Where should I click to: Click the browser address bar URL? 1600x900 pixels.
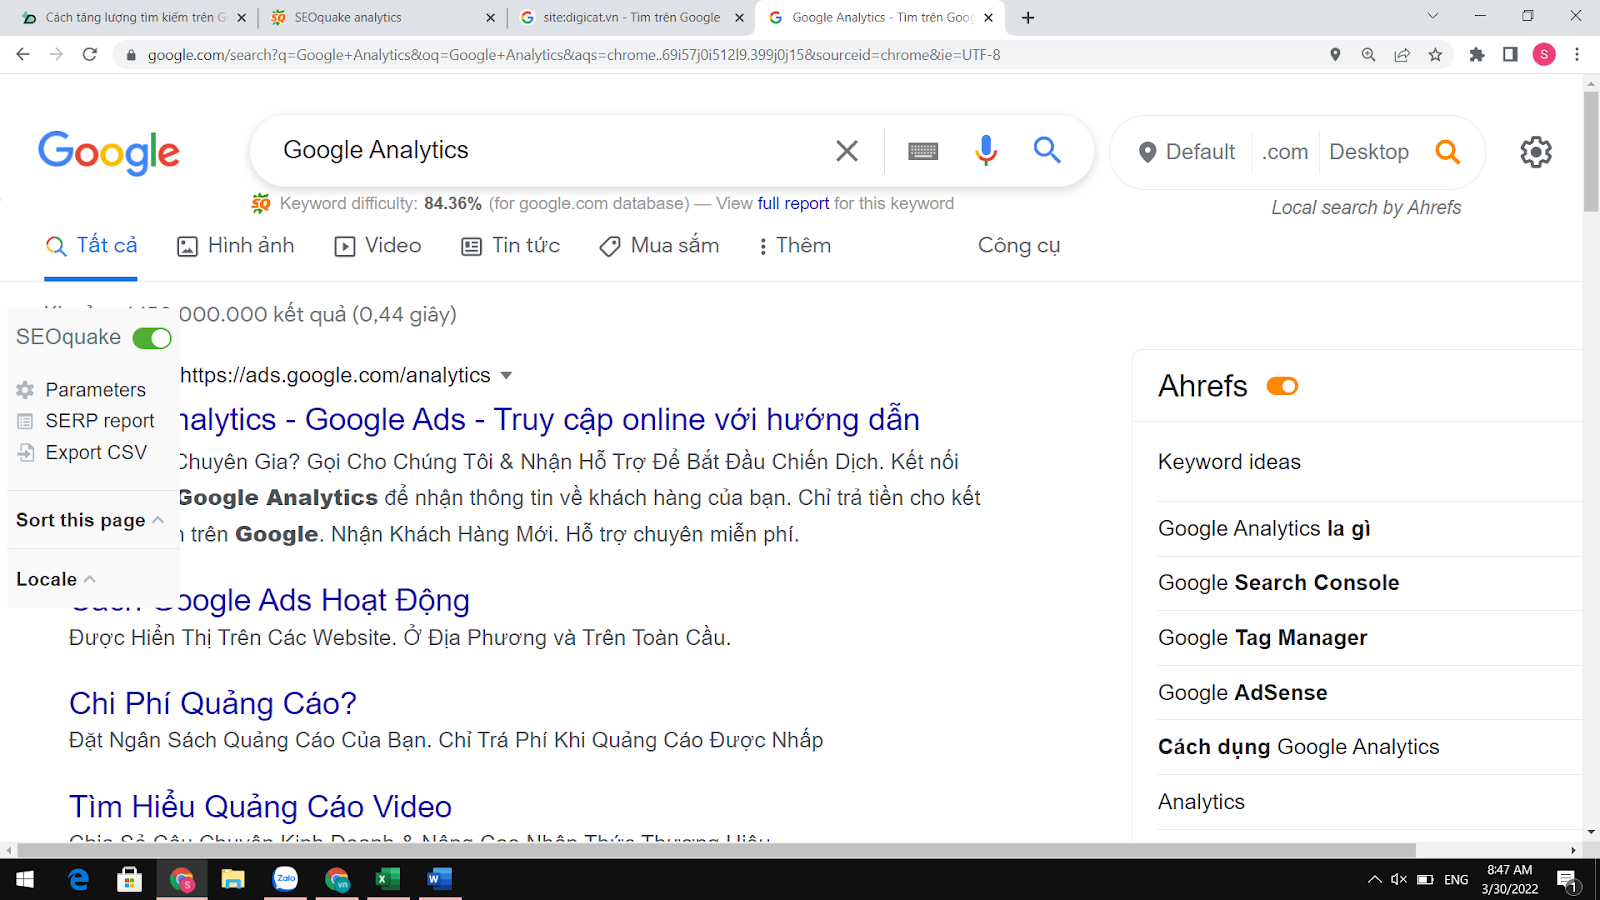click(x=574, y=55)
